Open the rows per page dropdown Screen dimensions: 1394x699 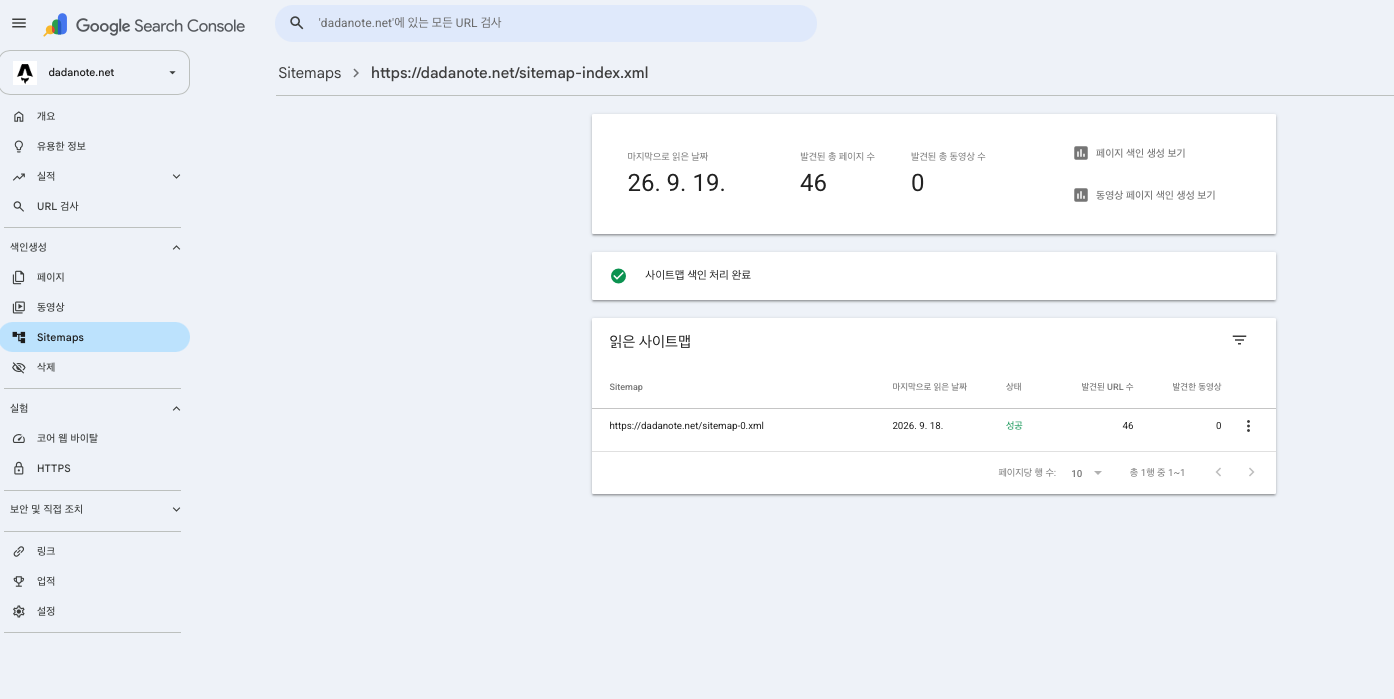click(1086, 473)
